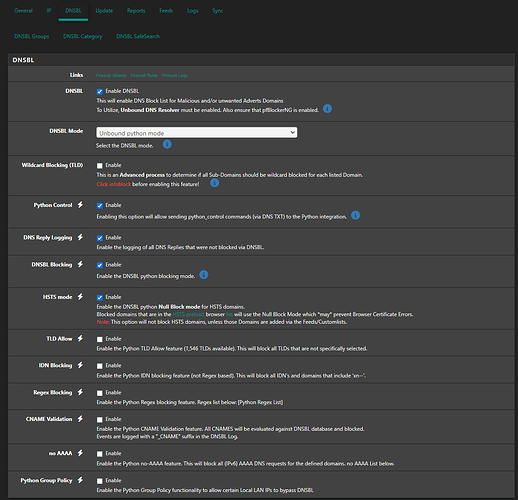Click info icon beside DNSBL python blocking mode
This screenshot has height=500, width=518.
204,275
